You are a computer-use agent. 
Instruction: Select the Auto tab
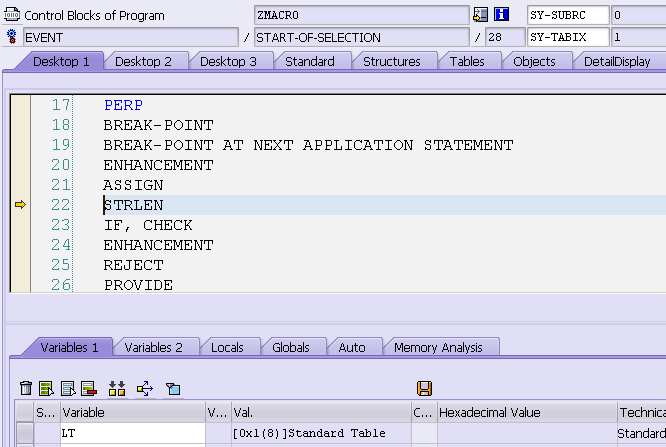coord(352,348)
